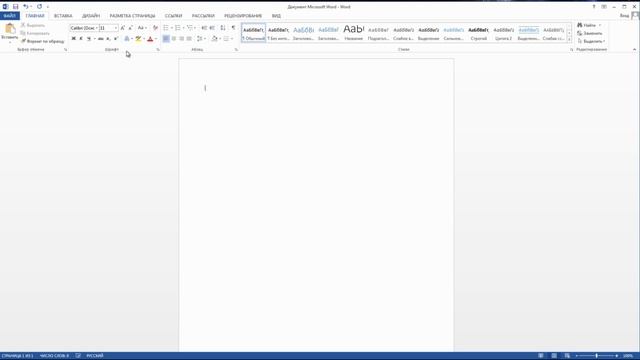Open underline style dropdown arrow

click(x=94, y=39)
